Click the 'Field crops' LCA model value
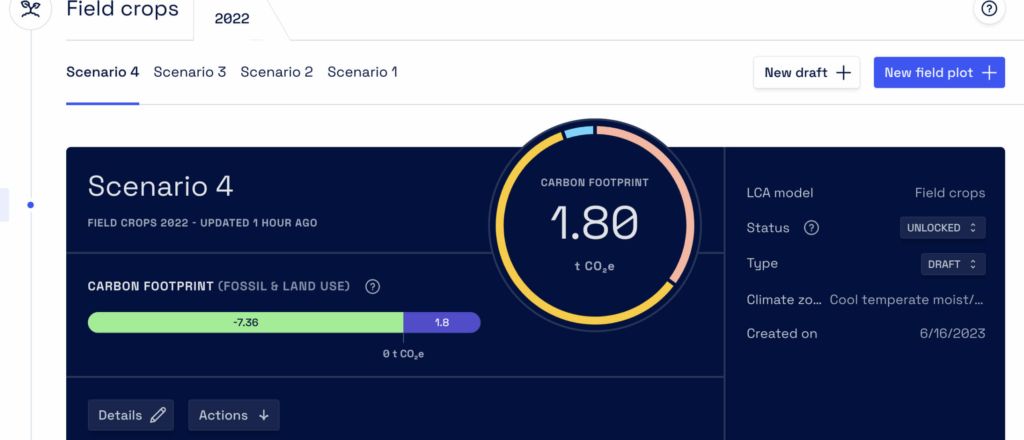This screenshot has width=1024, height=440. 950,193
